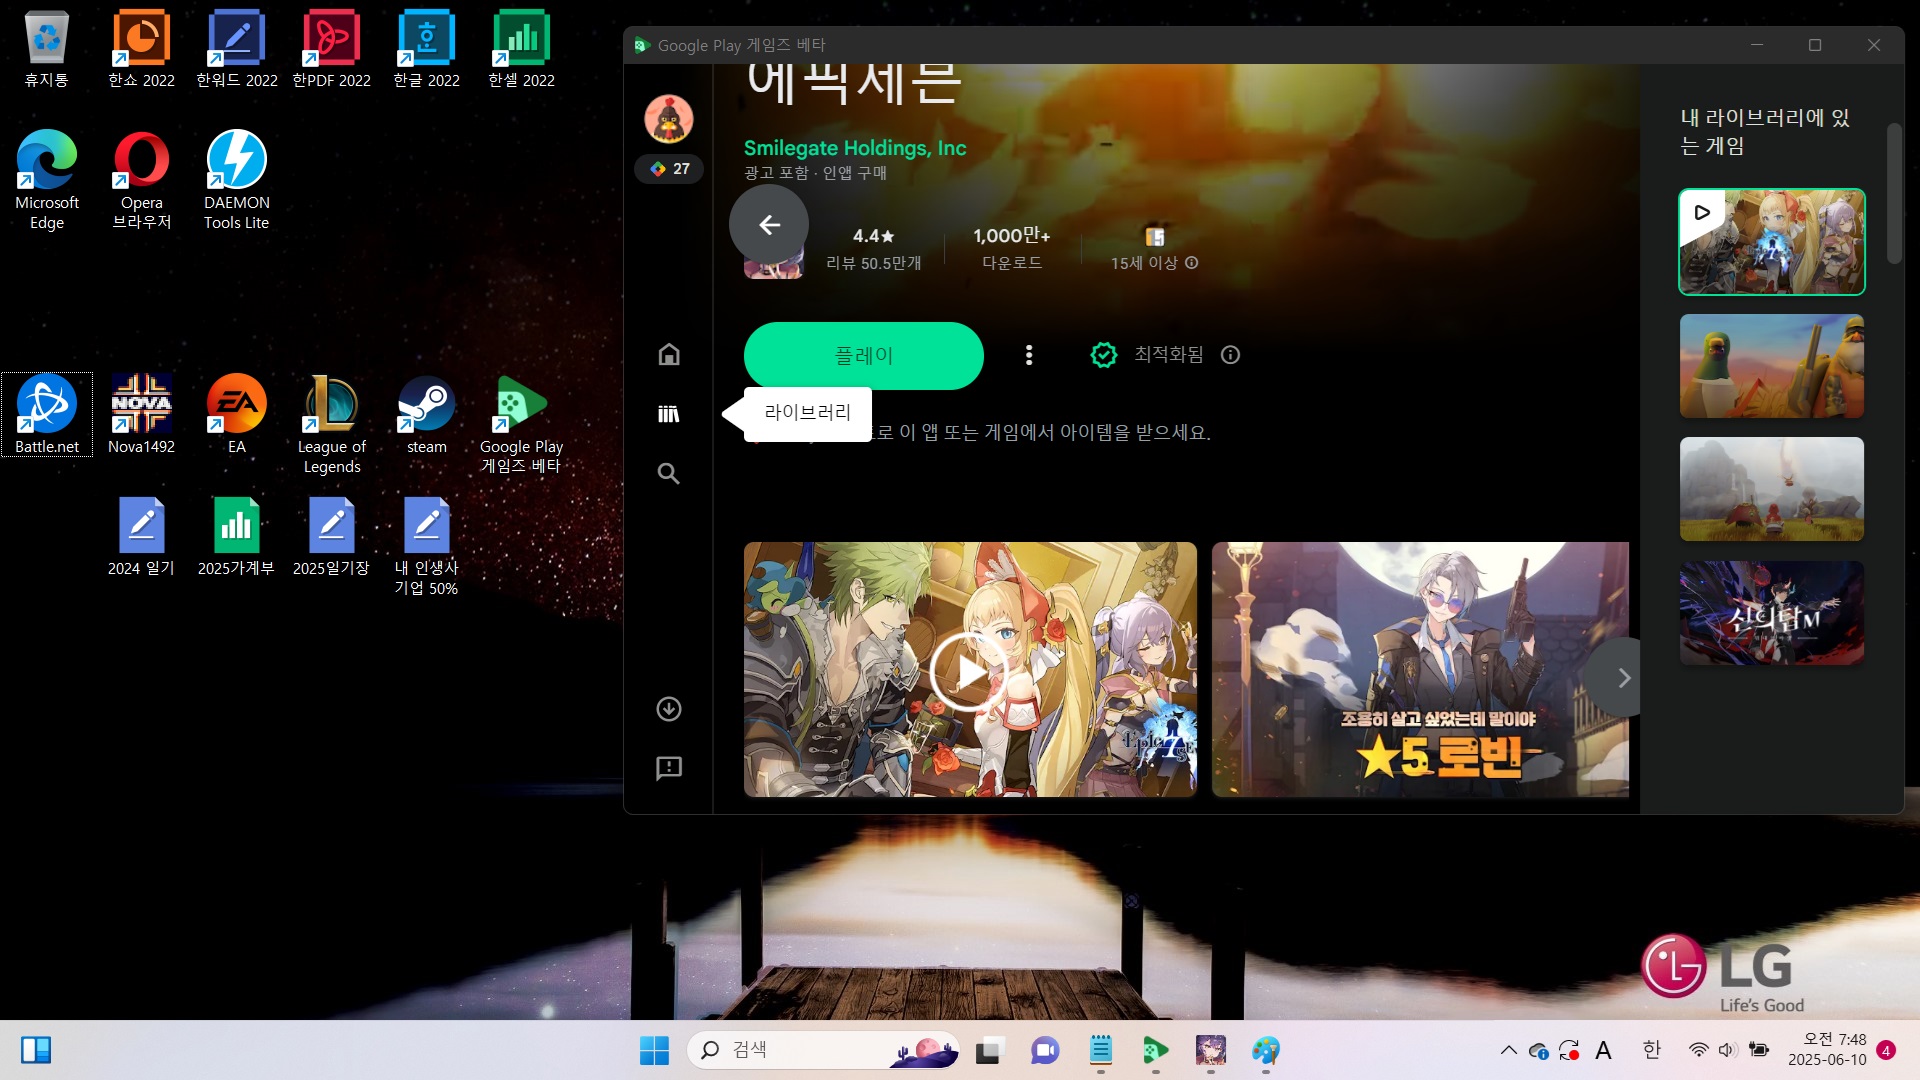Click the taskbar 검색 search box
The height and width of the screenshot is (1080, 1920).
point(823,1050)
